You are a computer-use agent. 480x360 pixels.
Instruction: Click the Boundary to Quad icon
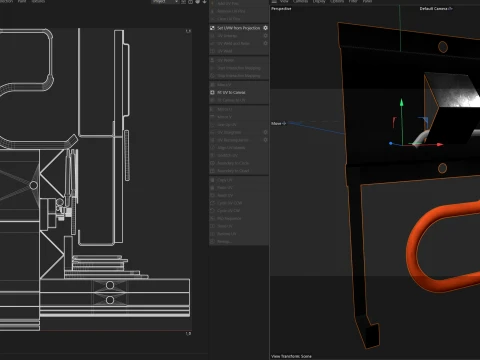point(212,171)
